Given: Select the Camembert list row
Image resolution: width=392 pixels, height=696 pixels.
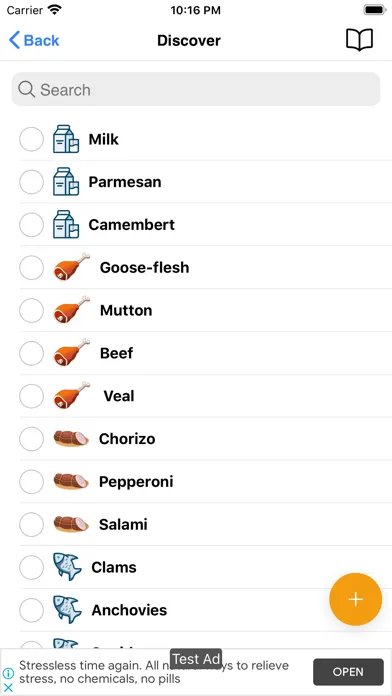Looking at the screenshot, I should pyautogui.click(x=206, y=225).
